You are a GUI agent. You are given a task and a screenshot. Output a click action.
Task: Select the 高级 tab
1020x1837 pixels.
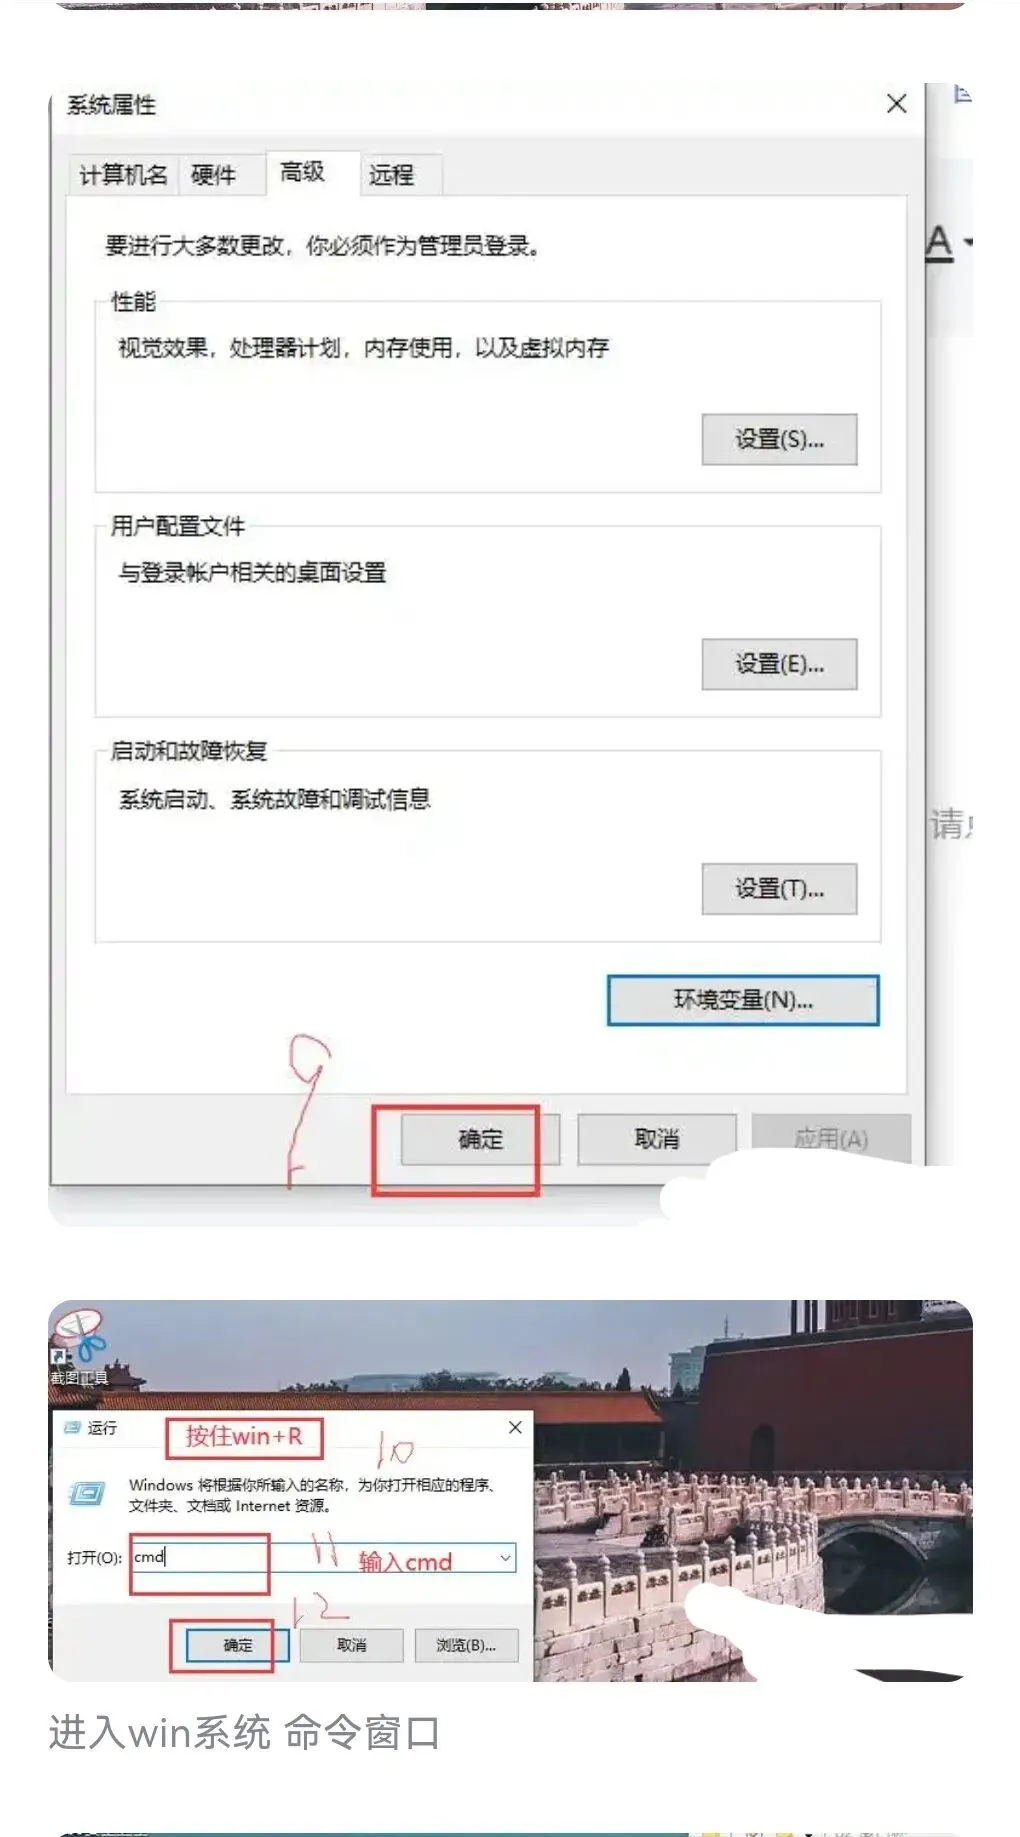pyautogui.click(x=302, y=172)
